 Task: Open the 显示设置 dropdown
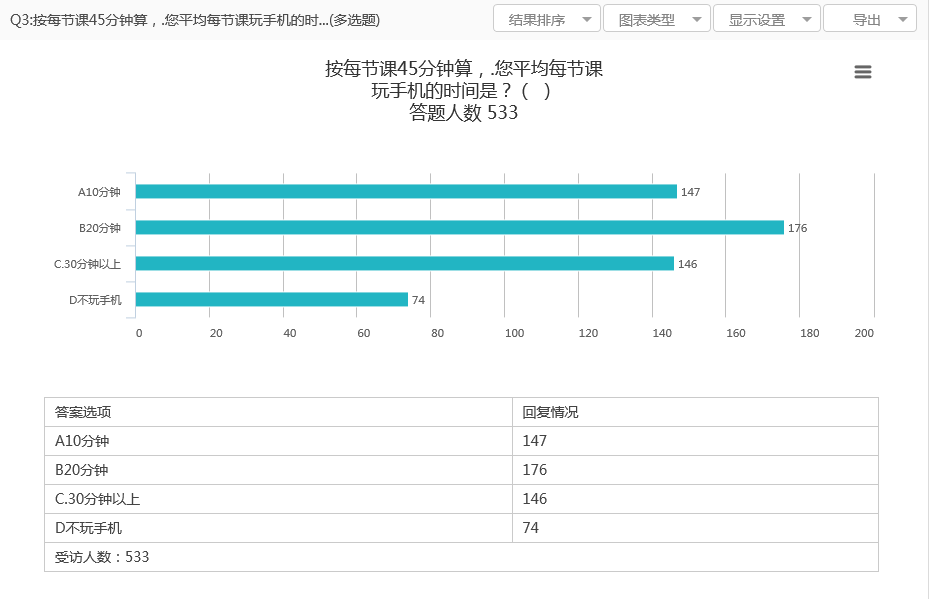point(767,19)
